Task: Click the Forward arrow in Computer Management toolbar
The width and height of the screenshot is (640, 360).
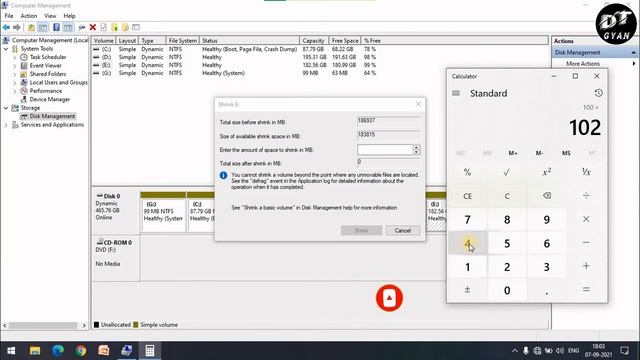Action: click(x=17, y=27)
